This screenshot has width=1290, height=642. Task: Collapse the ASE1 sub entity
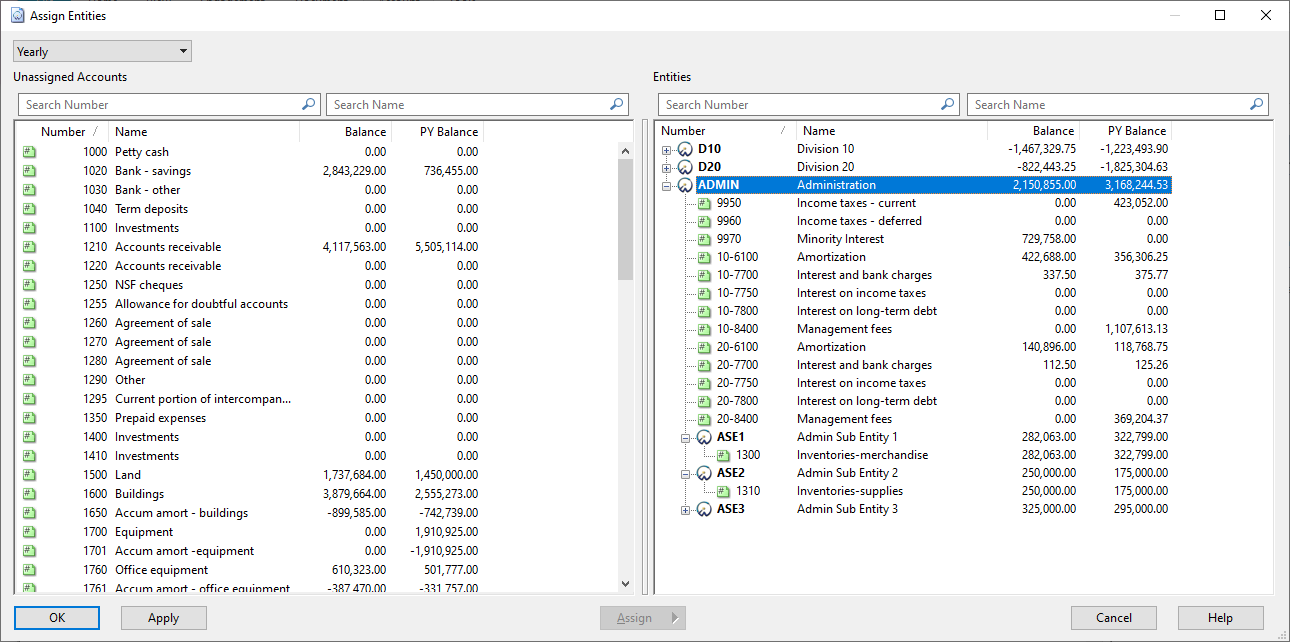[686, 437]
